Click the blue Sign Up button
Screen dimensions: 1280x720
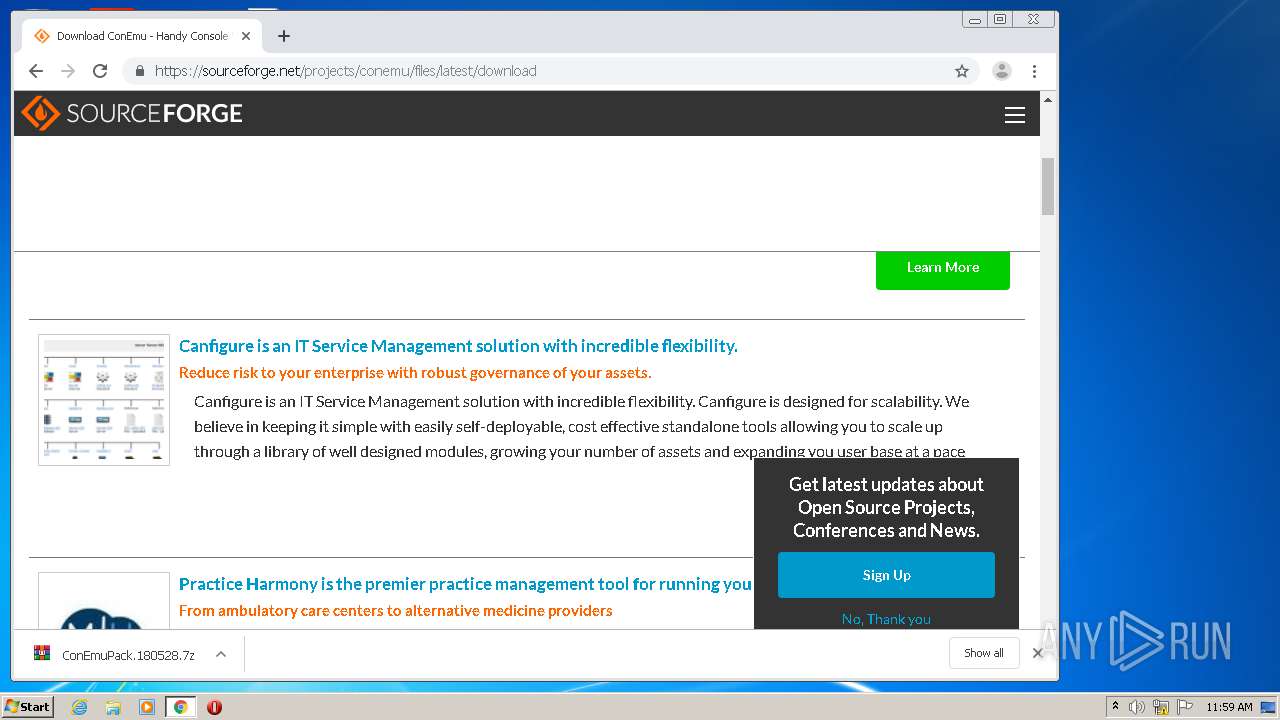887,575
